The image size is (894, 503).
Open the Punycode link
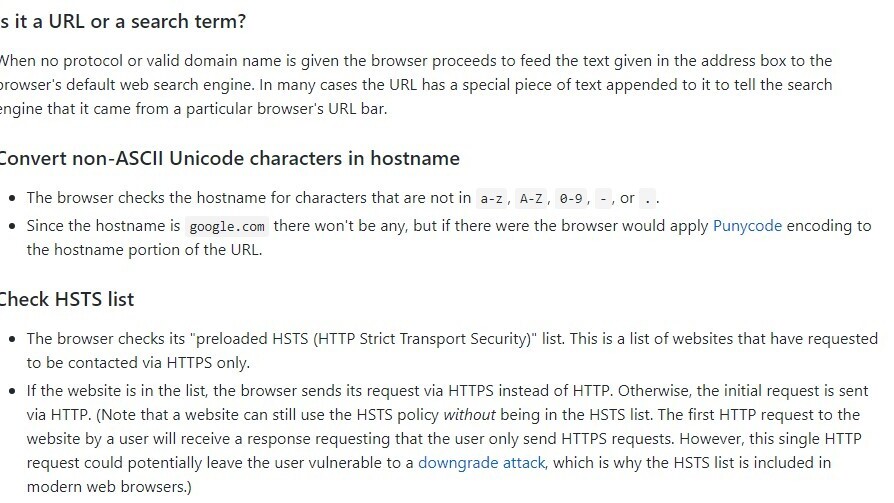[x=747, y=226]
